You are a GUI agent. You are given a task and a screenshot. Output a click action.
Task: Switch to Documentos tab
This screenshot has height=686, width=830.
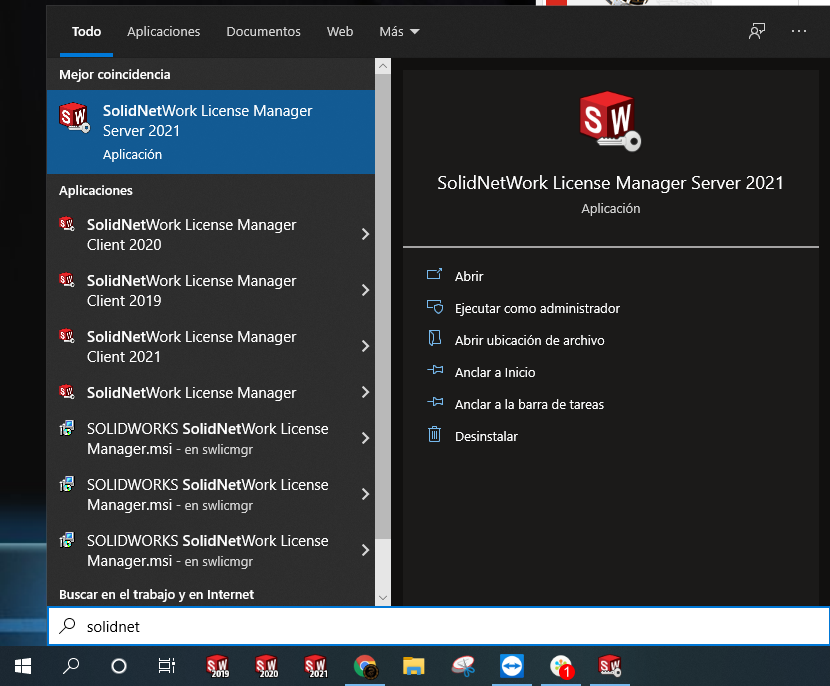coord(263,32)
